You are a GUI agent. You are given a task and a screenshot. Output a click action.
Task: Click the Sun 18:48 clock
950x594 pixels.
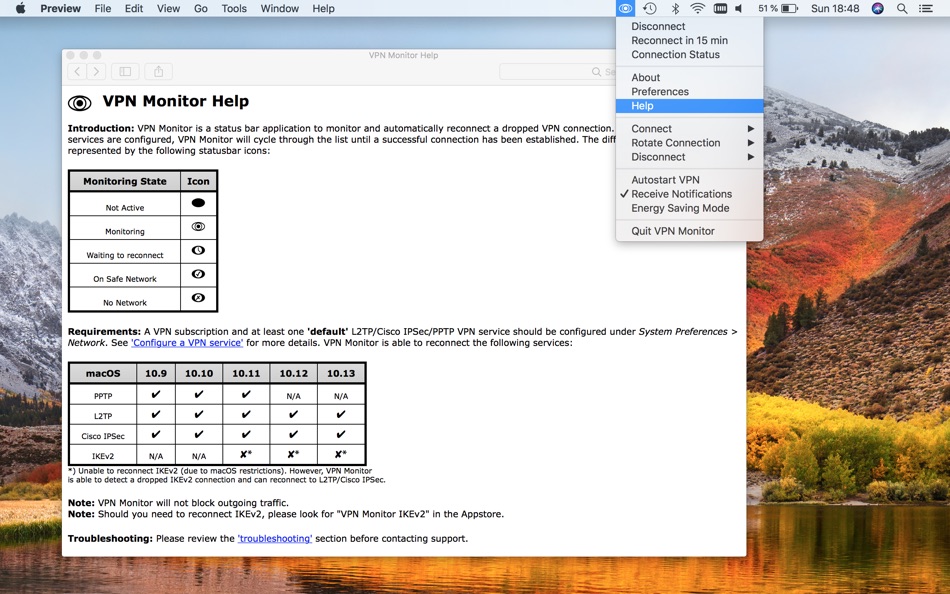(x=835, y=8)
